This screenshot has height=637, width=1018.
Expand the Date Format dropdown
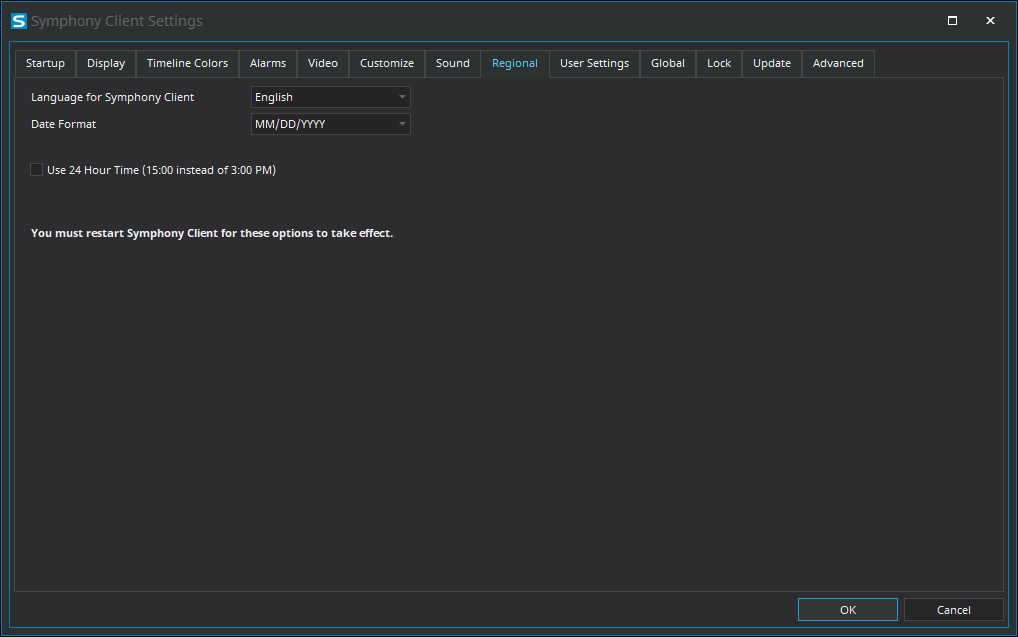pos(330,124)
